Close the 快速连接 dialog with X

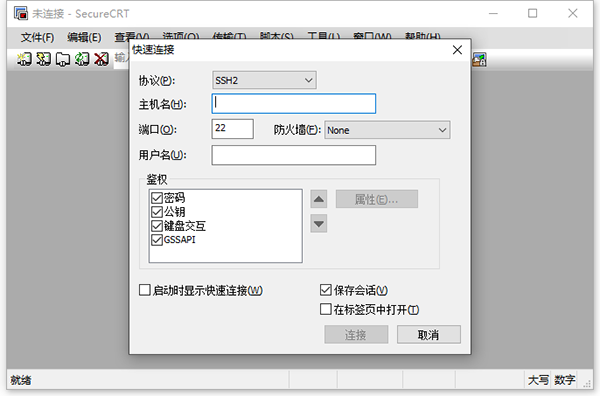coord(457,50)
